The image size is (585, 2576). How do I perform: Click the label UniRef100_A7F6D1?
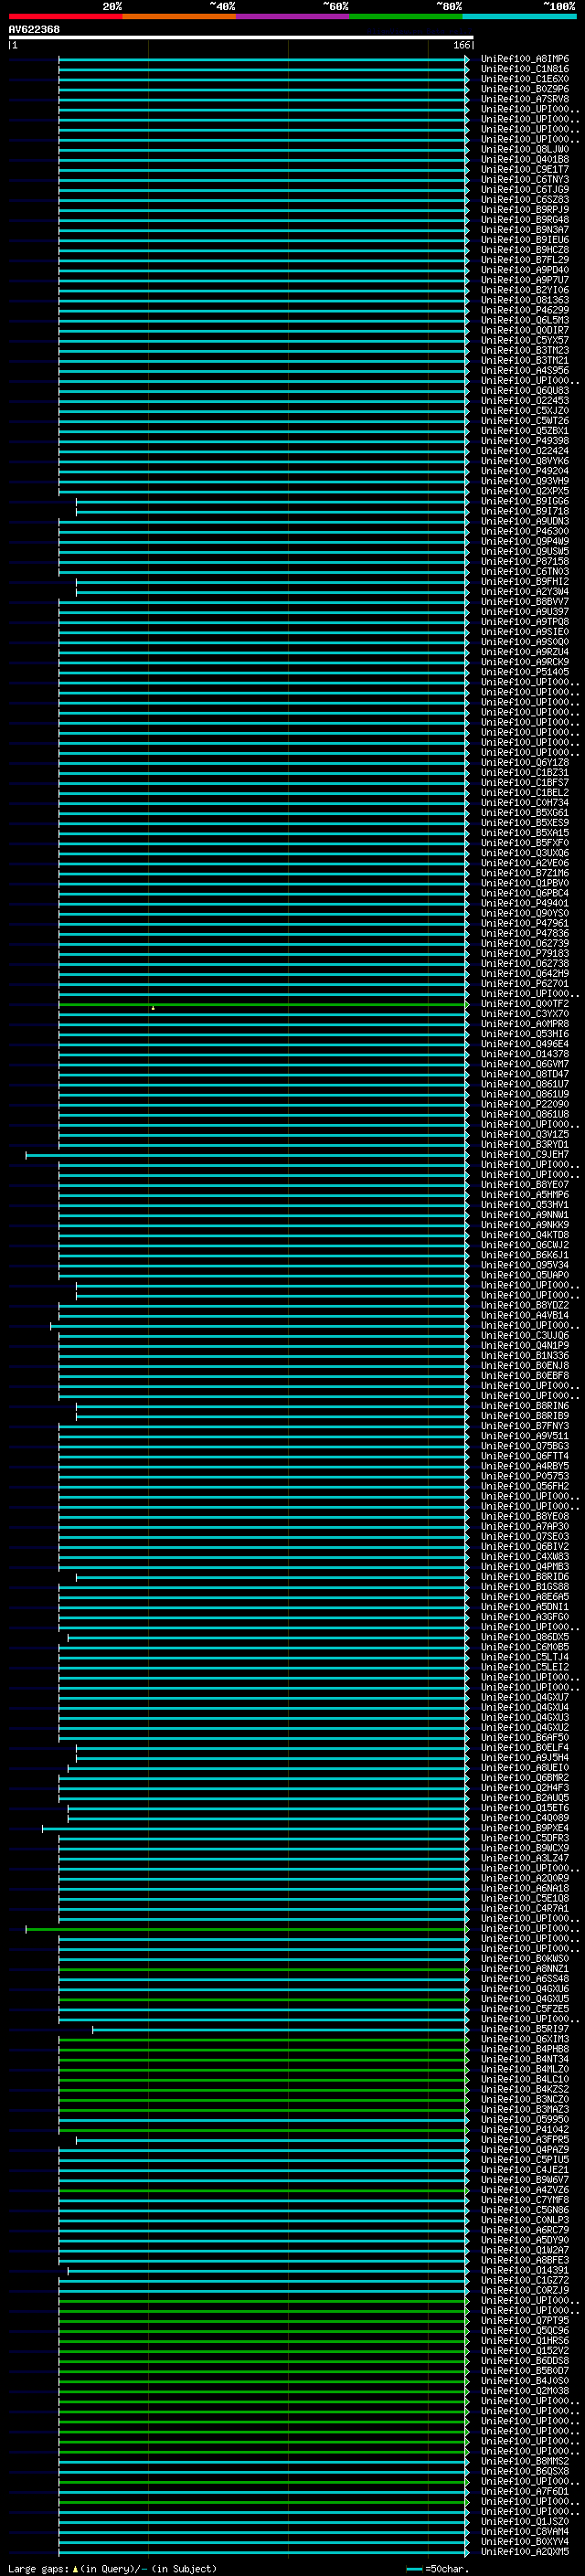pyautogui.click(x=524, y=2491)
